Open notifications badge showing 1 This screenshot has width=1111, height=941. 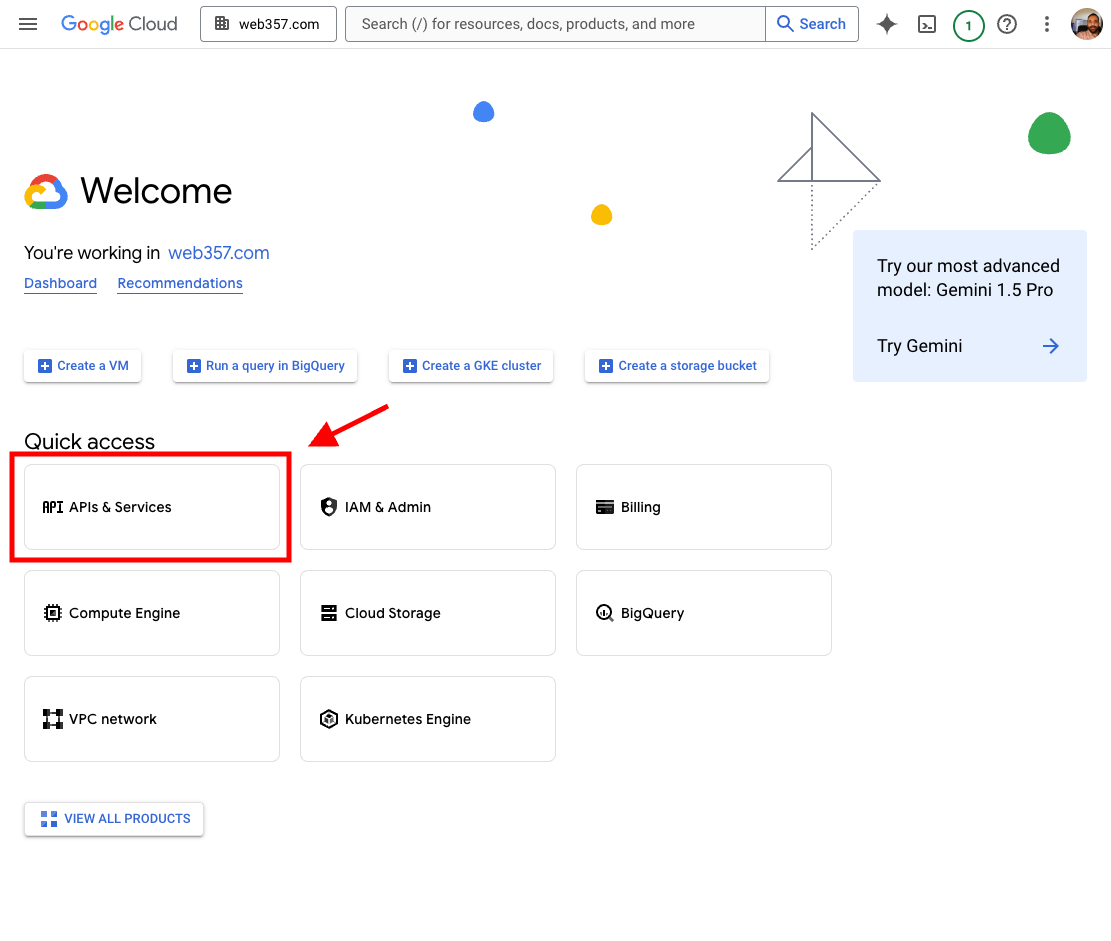click(969, 26)
